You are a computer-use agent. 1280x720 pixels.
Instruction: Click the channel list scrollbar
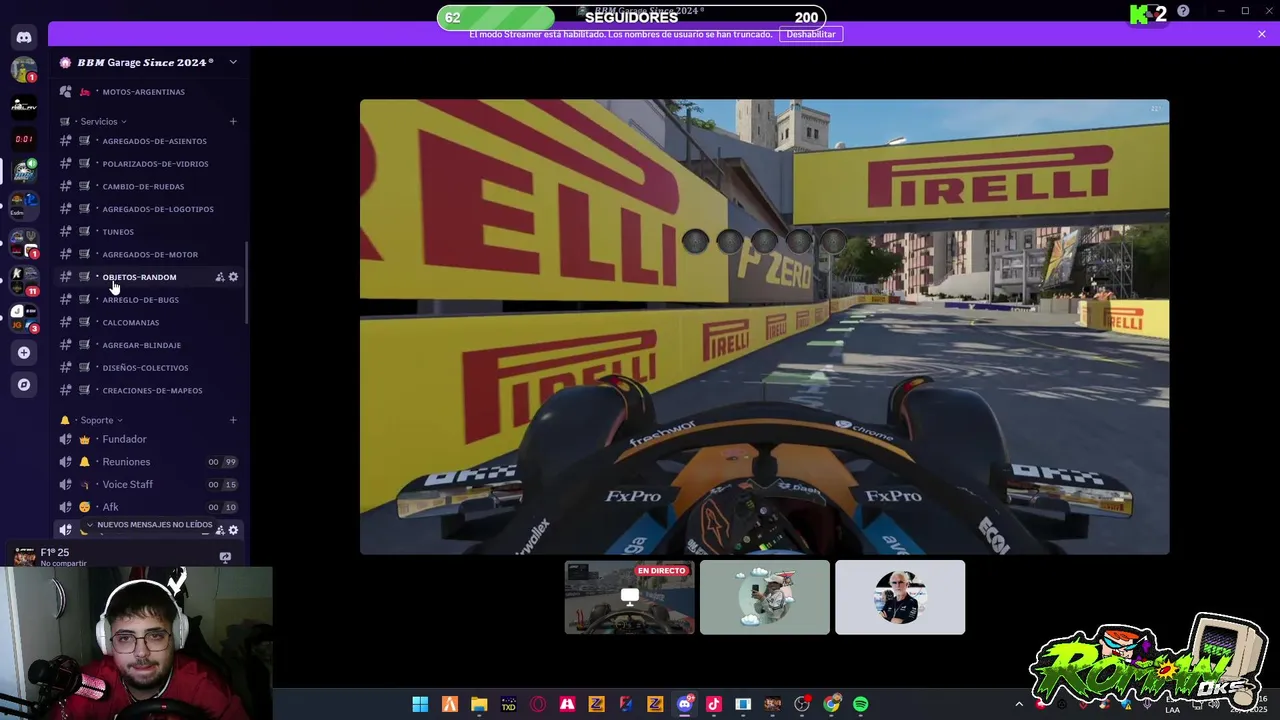tap(247, 282)
